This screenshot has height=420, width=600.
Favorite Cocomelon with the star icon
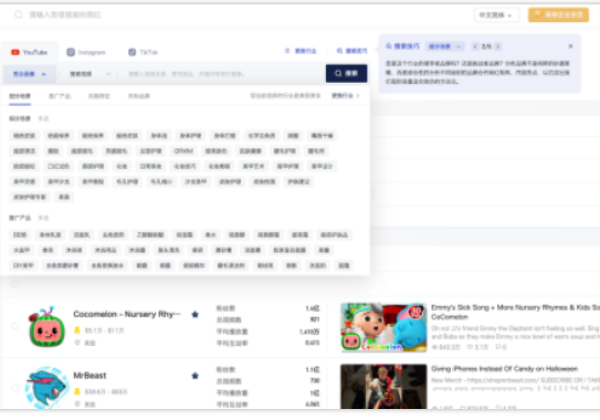coord(195,314)
